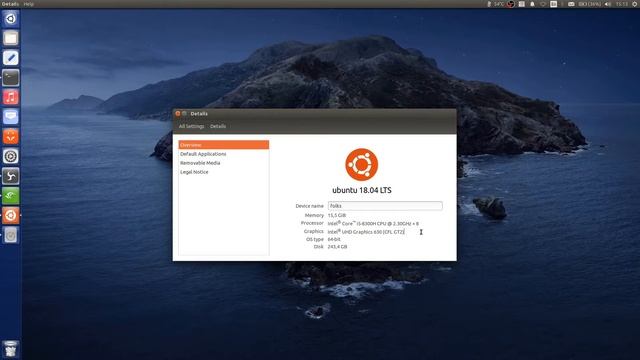Click the OS type value 64-bit
Screen dimensions: 640x360
334,239
